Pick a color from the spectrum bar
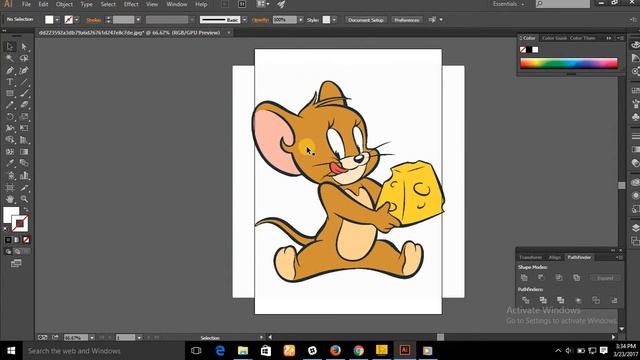Image resolution: width=640 pixels, height=360 pixels. 569,63
